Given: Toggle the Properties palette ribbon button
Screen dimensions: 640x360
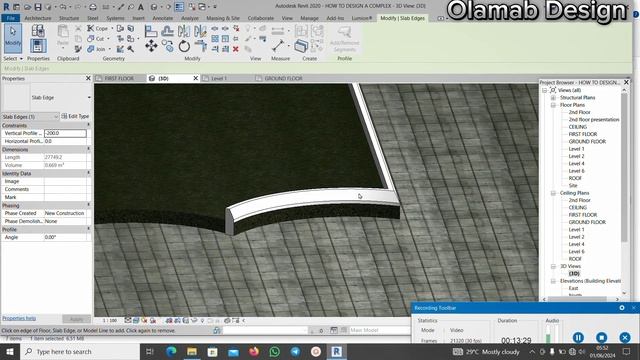Looking at the screenshot, I should tap(38, 46).
